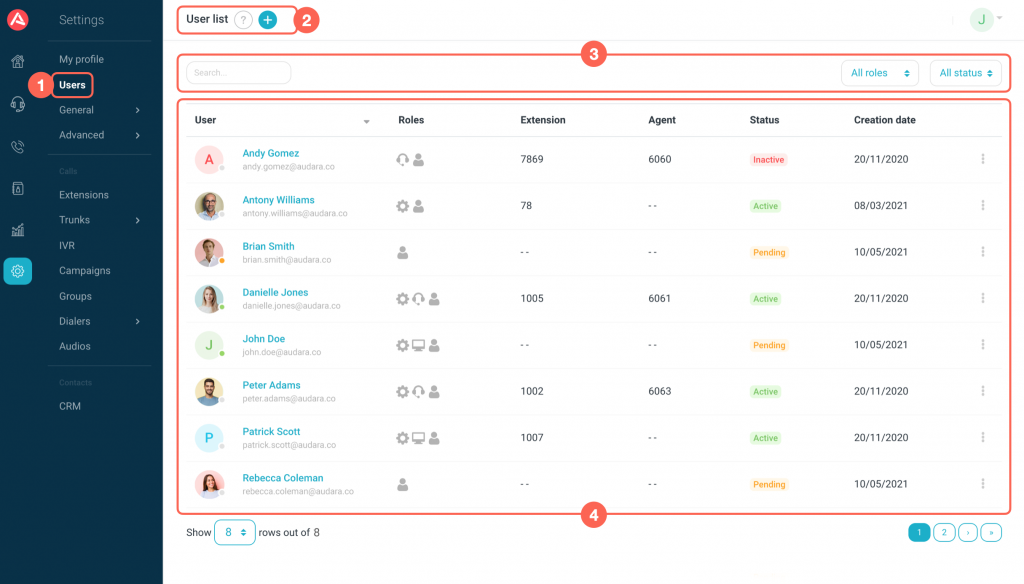Open the phone calls icon in sidebar
The width and height of the screenshot is (1024, 584).
click(x=17, y=147)
